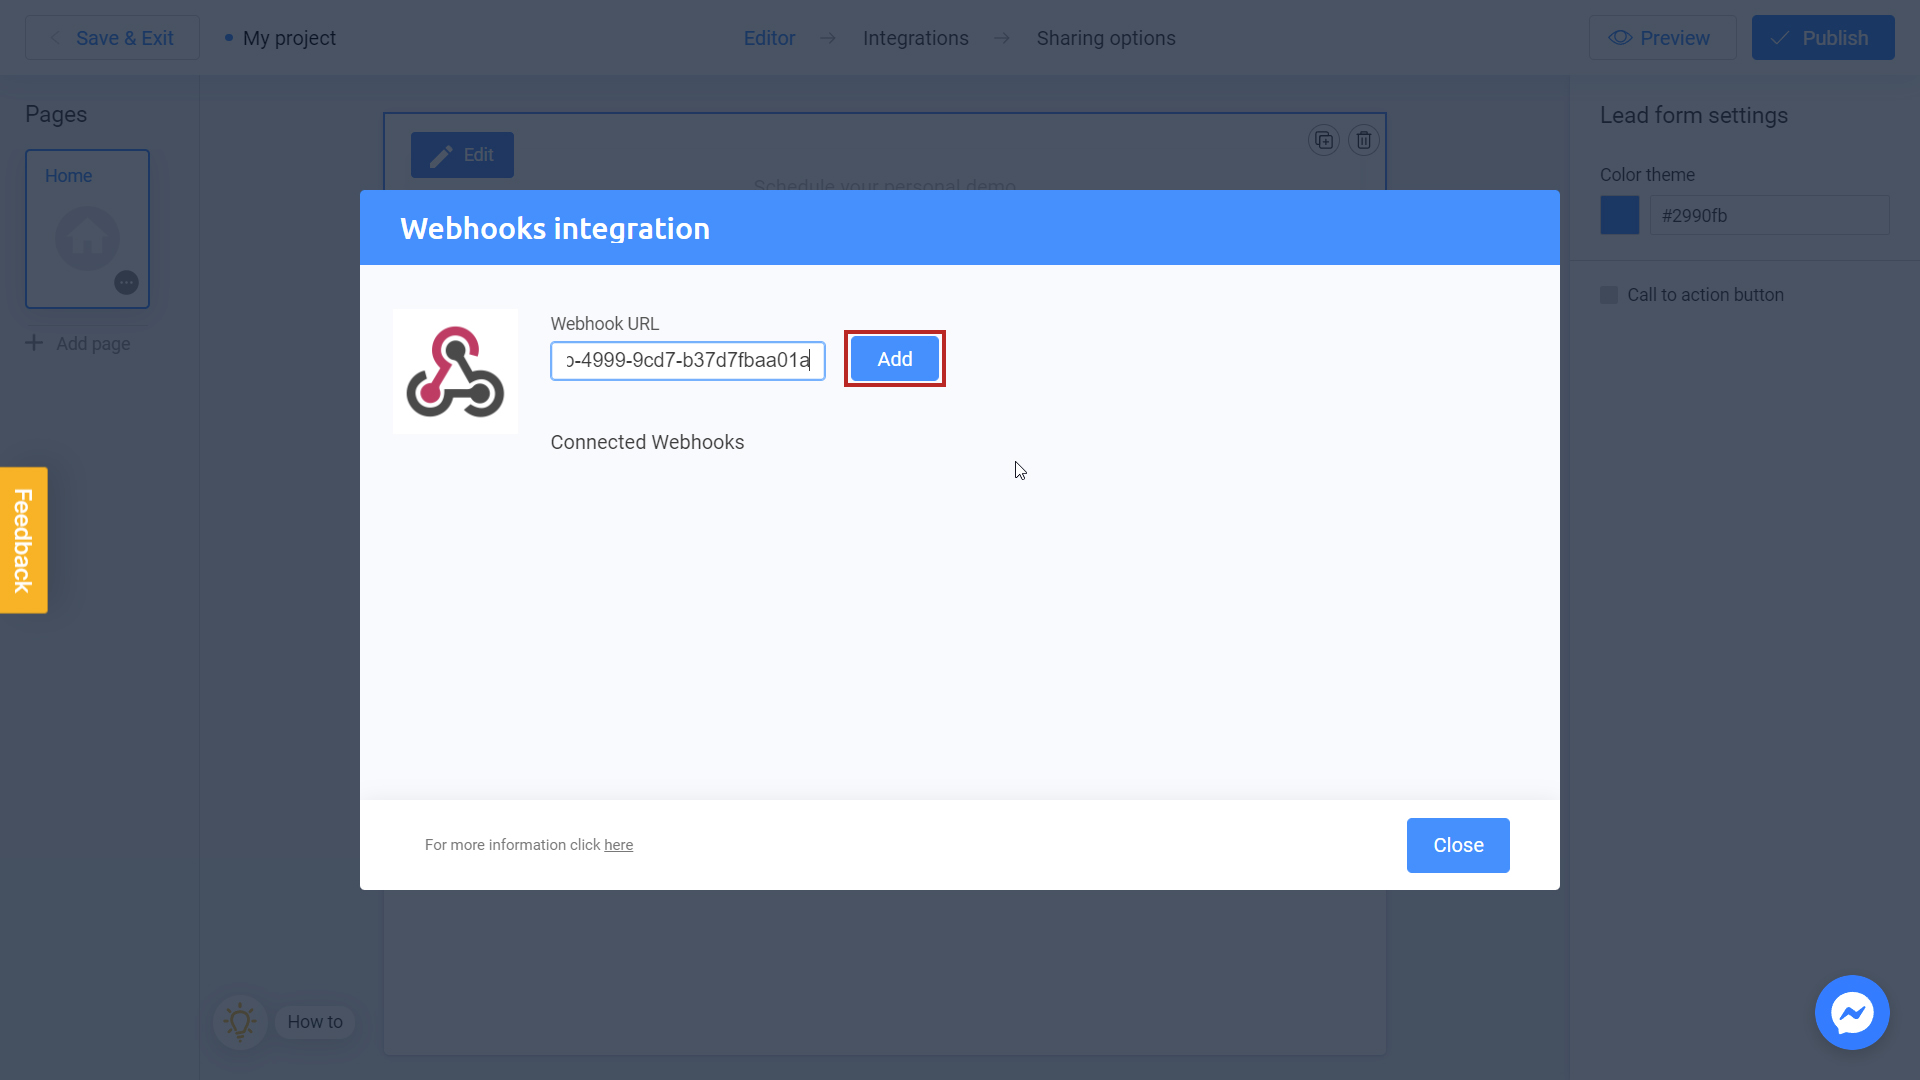
Task: Toggle the Call to action button checkbox
Action: (1609, 294)
